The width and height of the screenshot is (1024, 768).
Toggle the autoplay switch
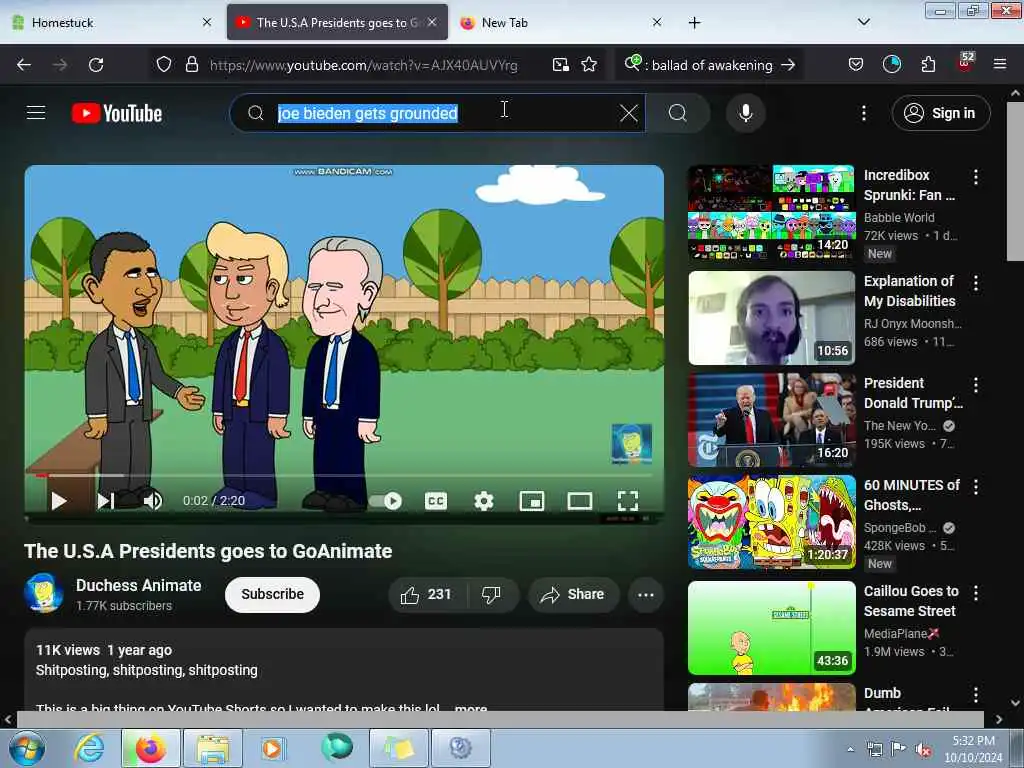(x=386, y=501)
